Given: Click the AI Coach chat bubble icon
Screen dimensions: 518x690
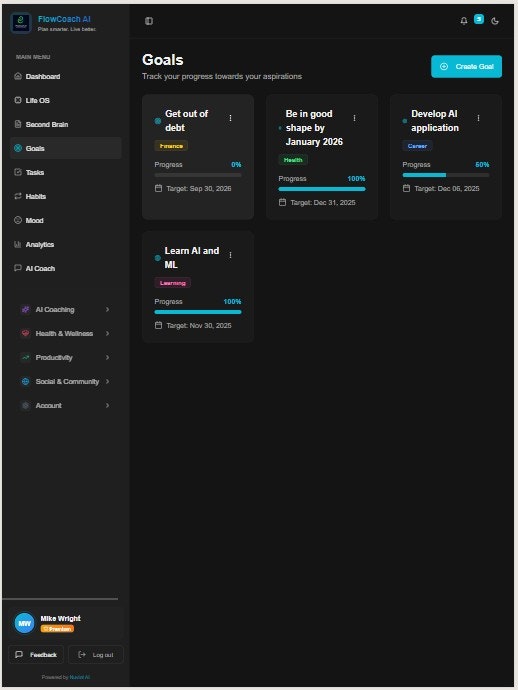Looking at the screenshot, I should 18,268.
